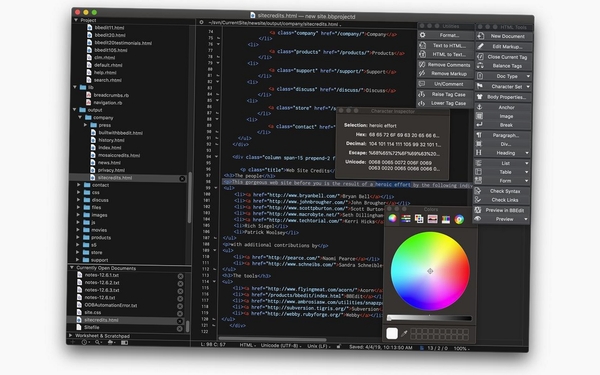
Task: Click the Remove Comments icon
Action: (x=422, y=64)
